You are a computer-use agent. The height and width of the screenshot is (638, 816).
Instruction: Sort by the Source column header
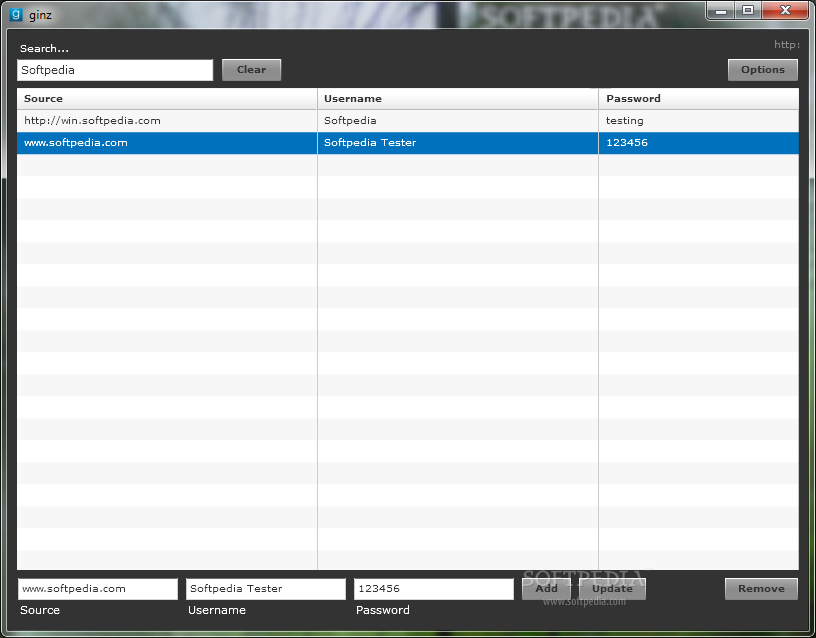click(x=167, y=99)
